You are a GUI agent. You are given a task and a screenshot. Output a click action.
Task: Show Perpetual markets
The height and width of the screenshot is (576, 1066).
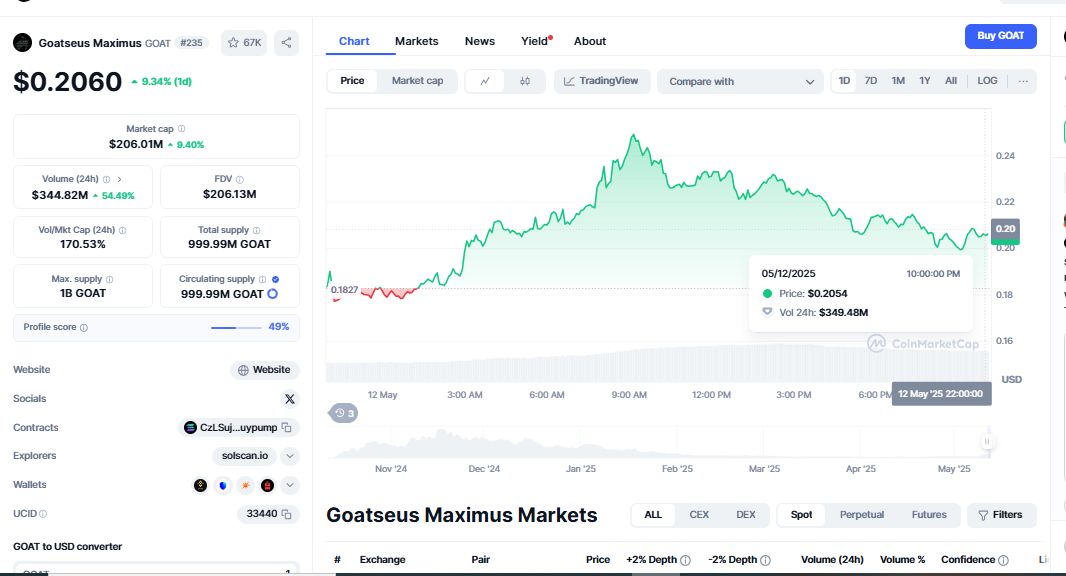click(861, 515)
